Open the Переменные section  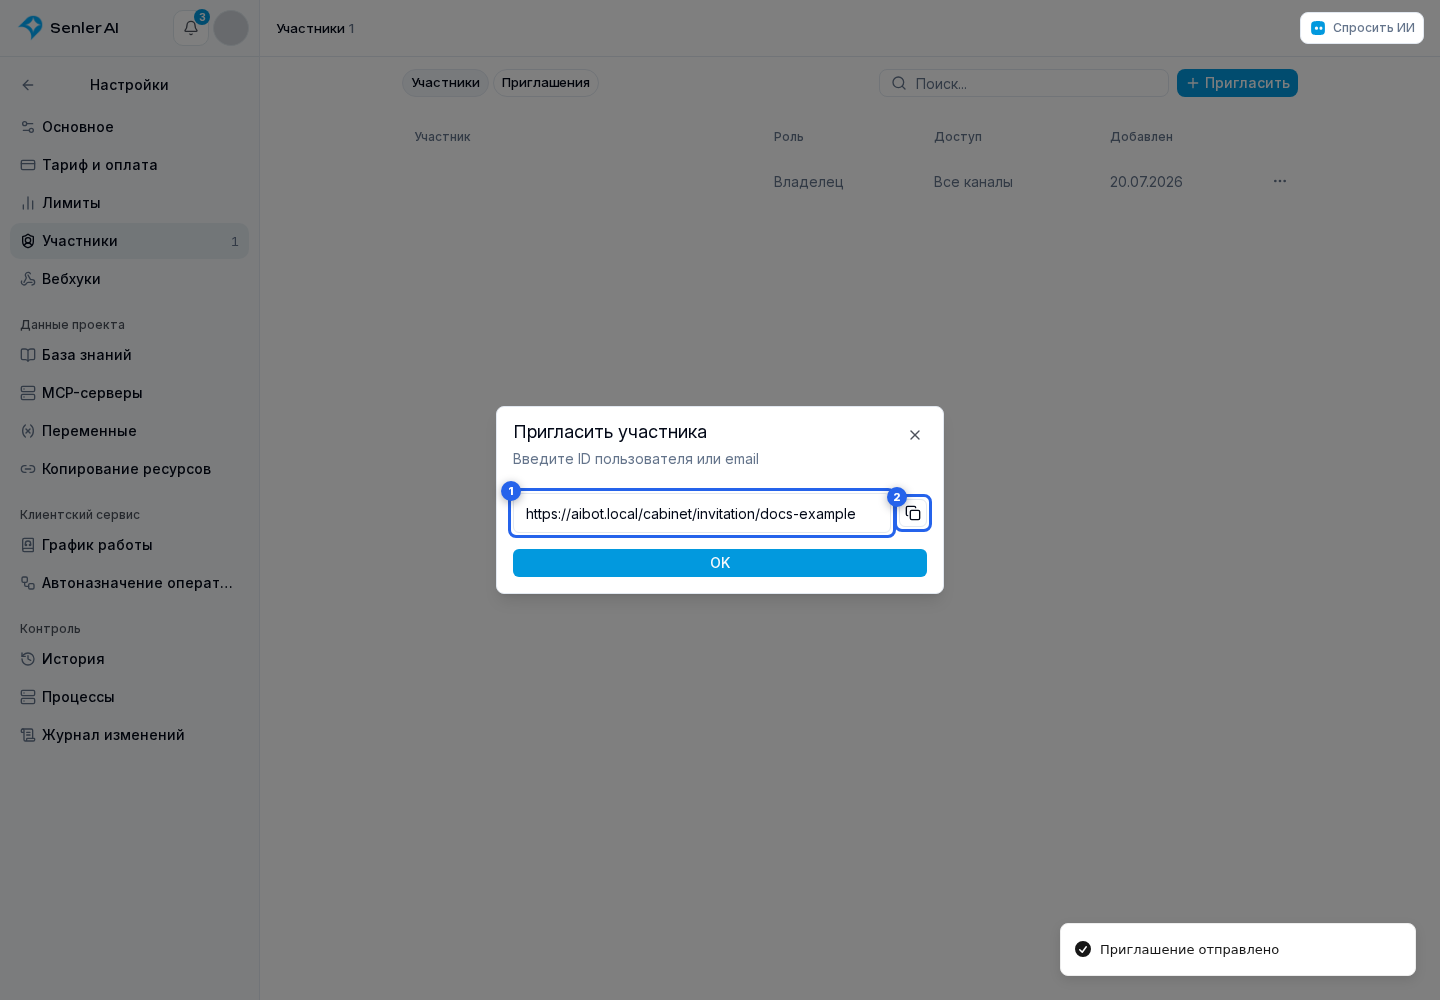click(129, 431)
